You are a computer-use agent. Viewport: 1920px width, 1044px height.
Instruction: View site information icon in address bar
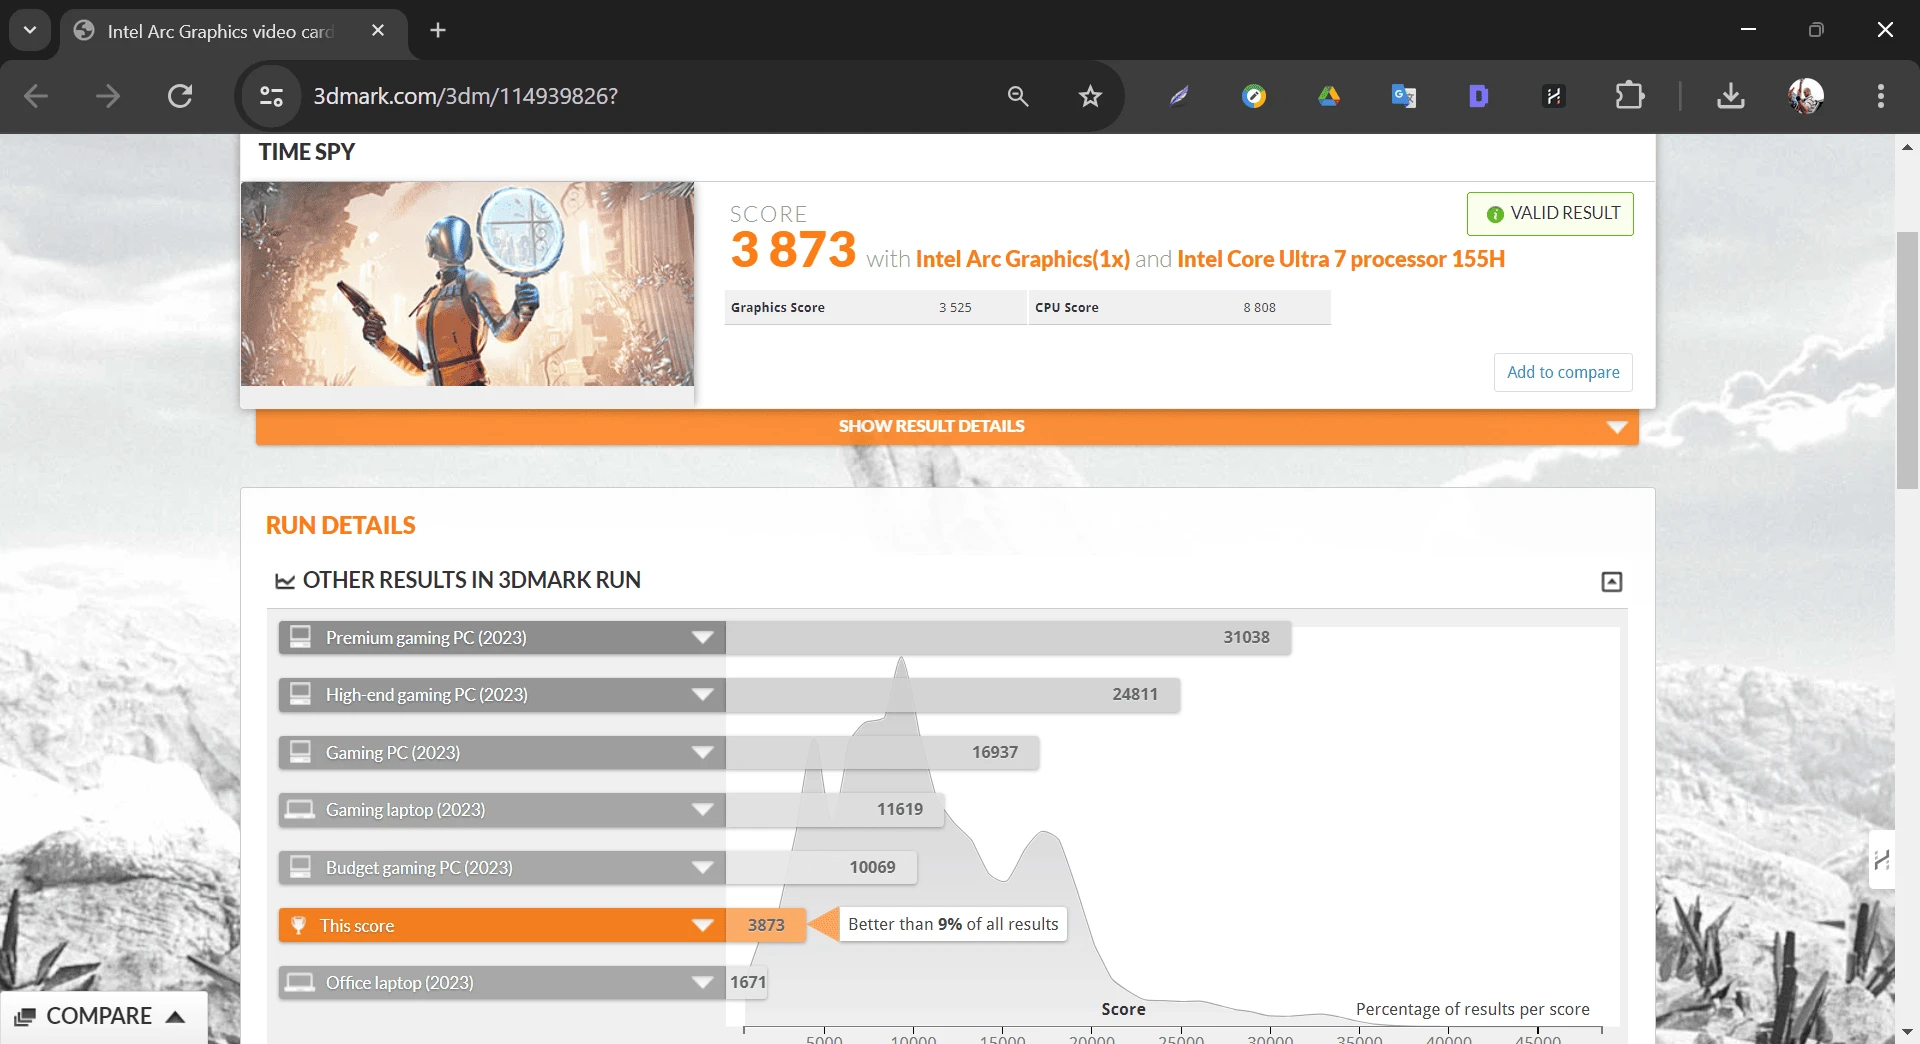[271, 96]
